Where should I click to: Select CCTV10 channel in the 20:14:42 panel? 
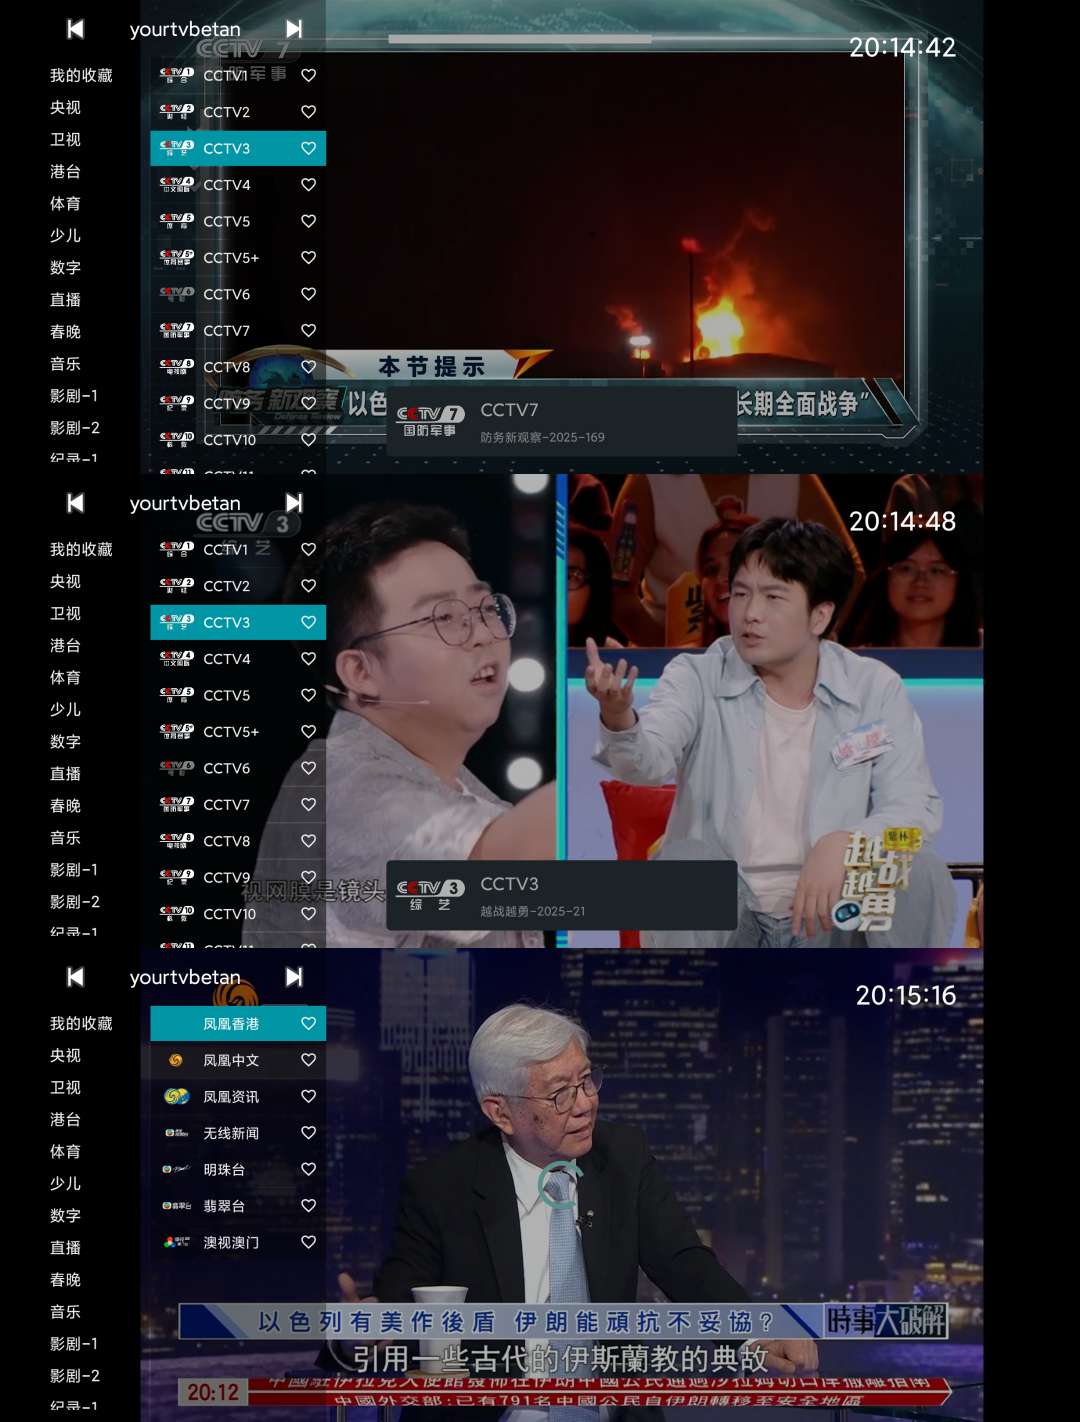pyautogui.click(x=238, y=440)
